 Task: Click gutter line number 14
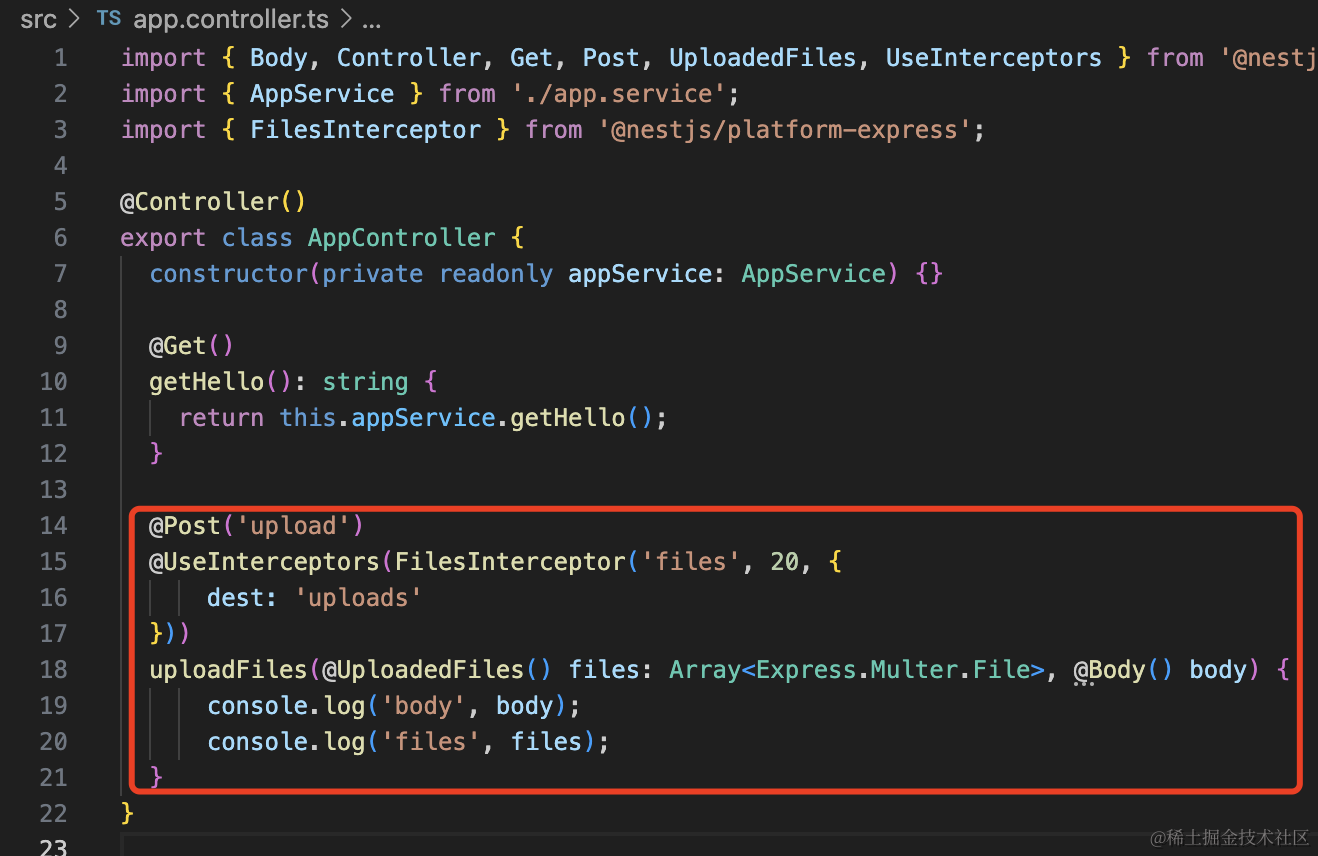[x=54, y=526]
